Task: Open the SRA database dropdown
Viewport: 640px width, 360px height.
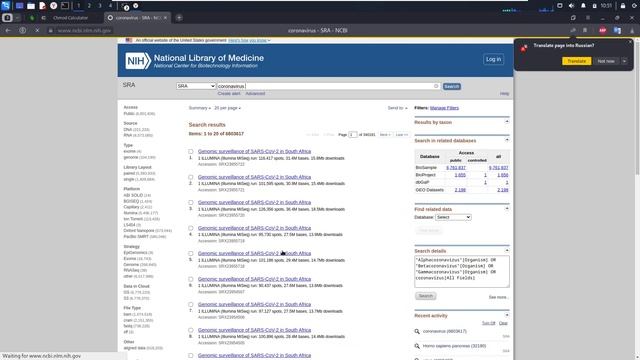Action: coord(196,86)
